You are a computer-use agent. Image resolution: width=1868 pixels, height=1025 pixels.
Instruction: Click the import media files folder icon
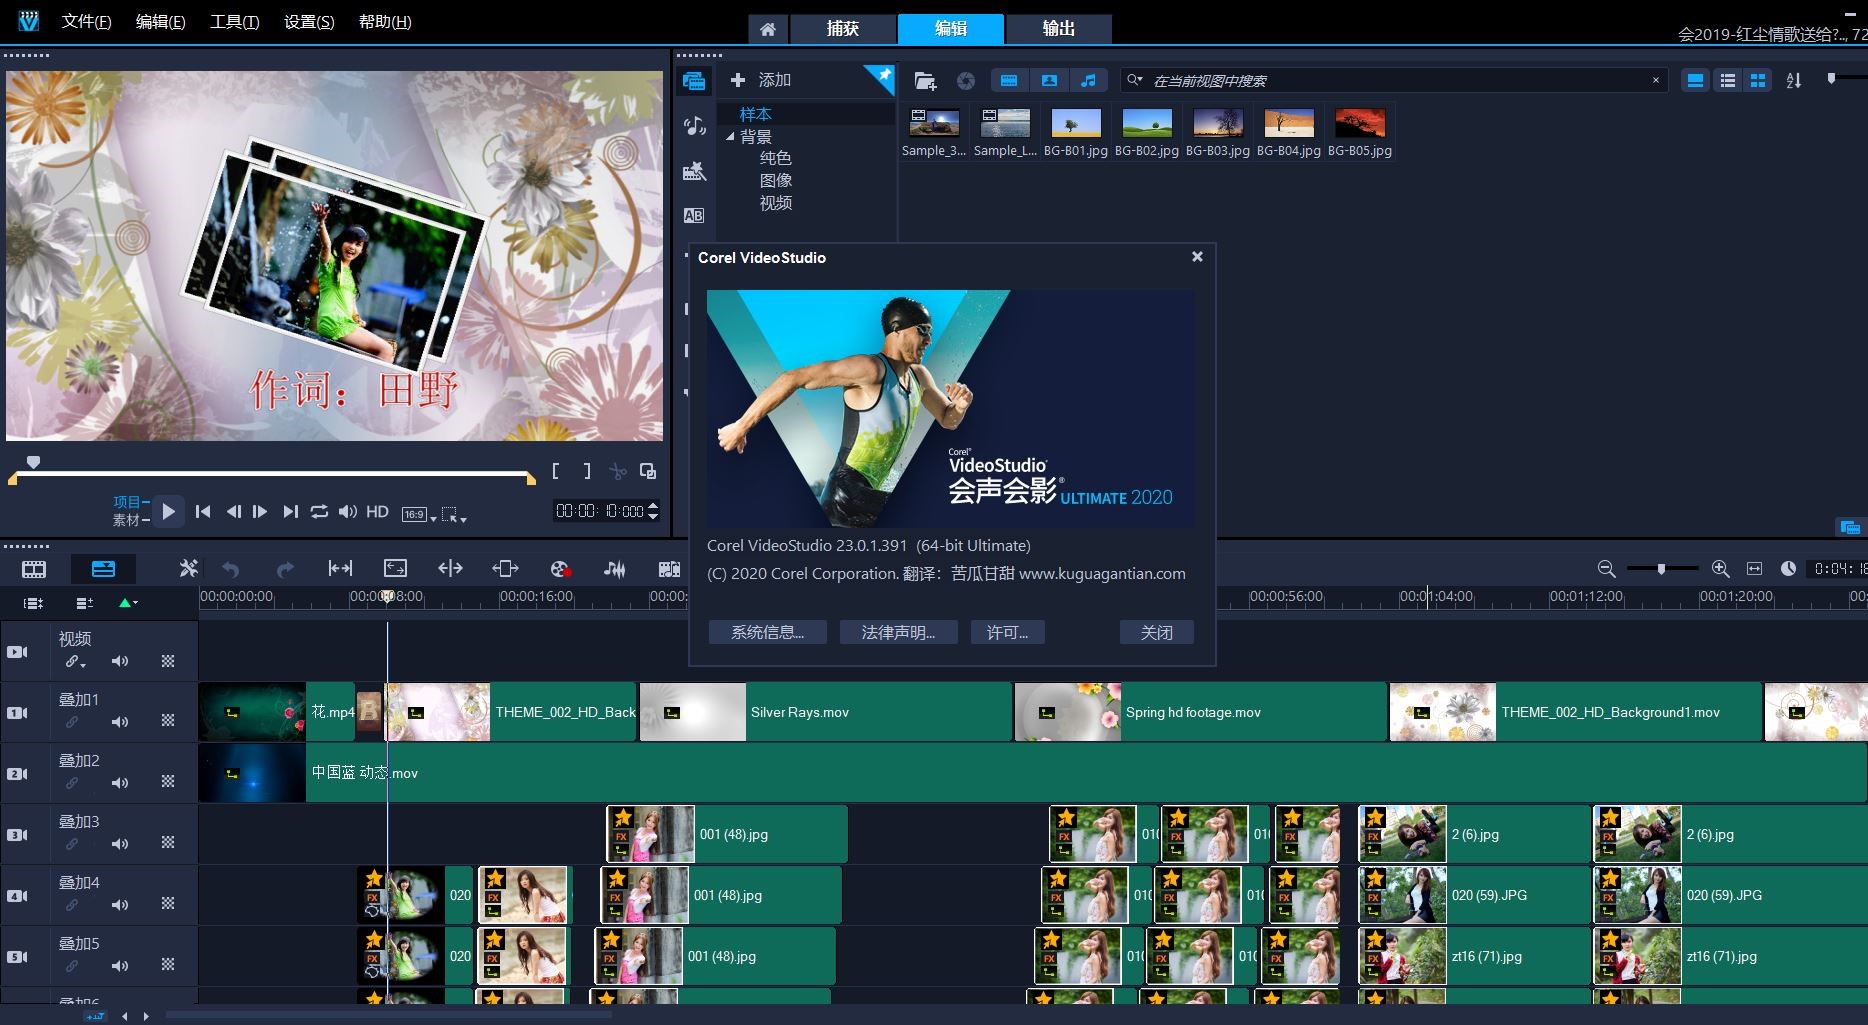(x=925, y=81)
